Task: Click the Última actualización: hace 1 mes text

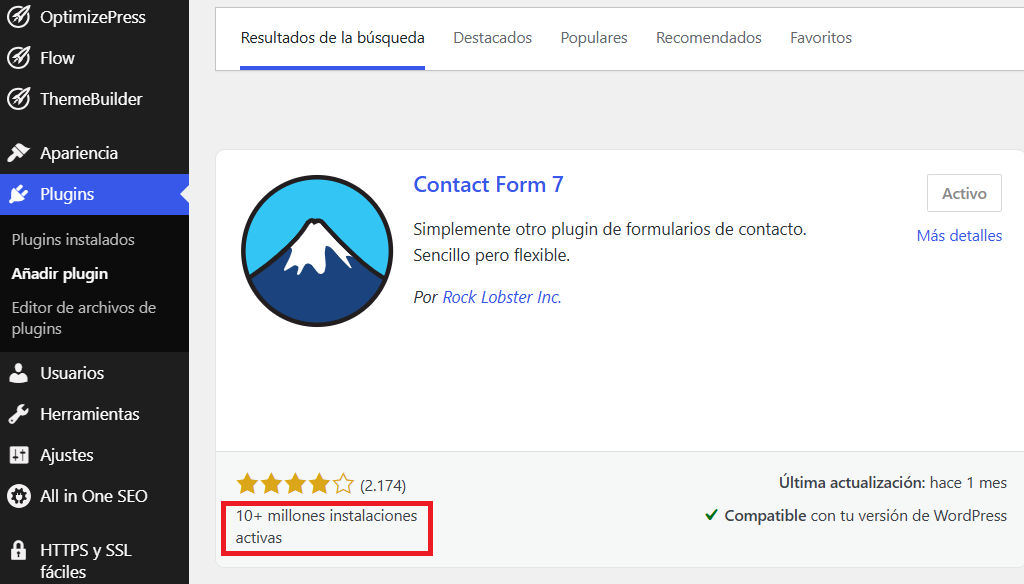Action: [893, 483]
